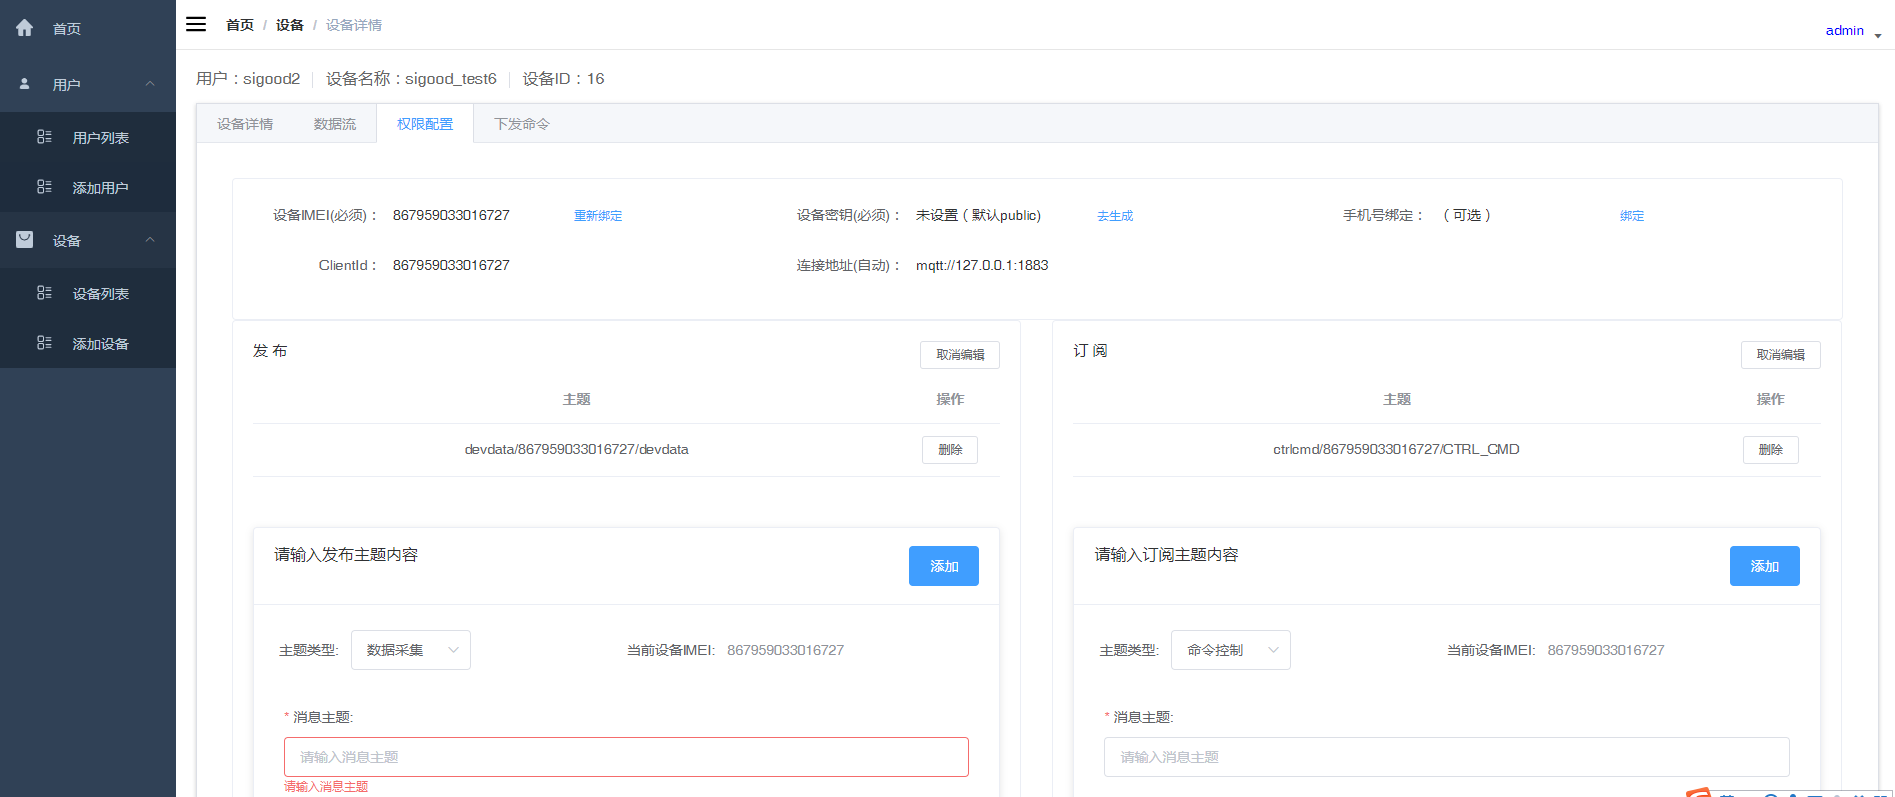Click the list icon beside 添加设备
1895x797 pixels.
coord(44,343)
